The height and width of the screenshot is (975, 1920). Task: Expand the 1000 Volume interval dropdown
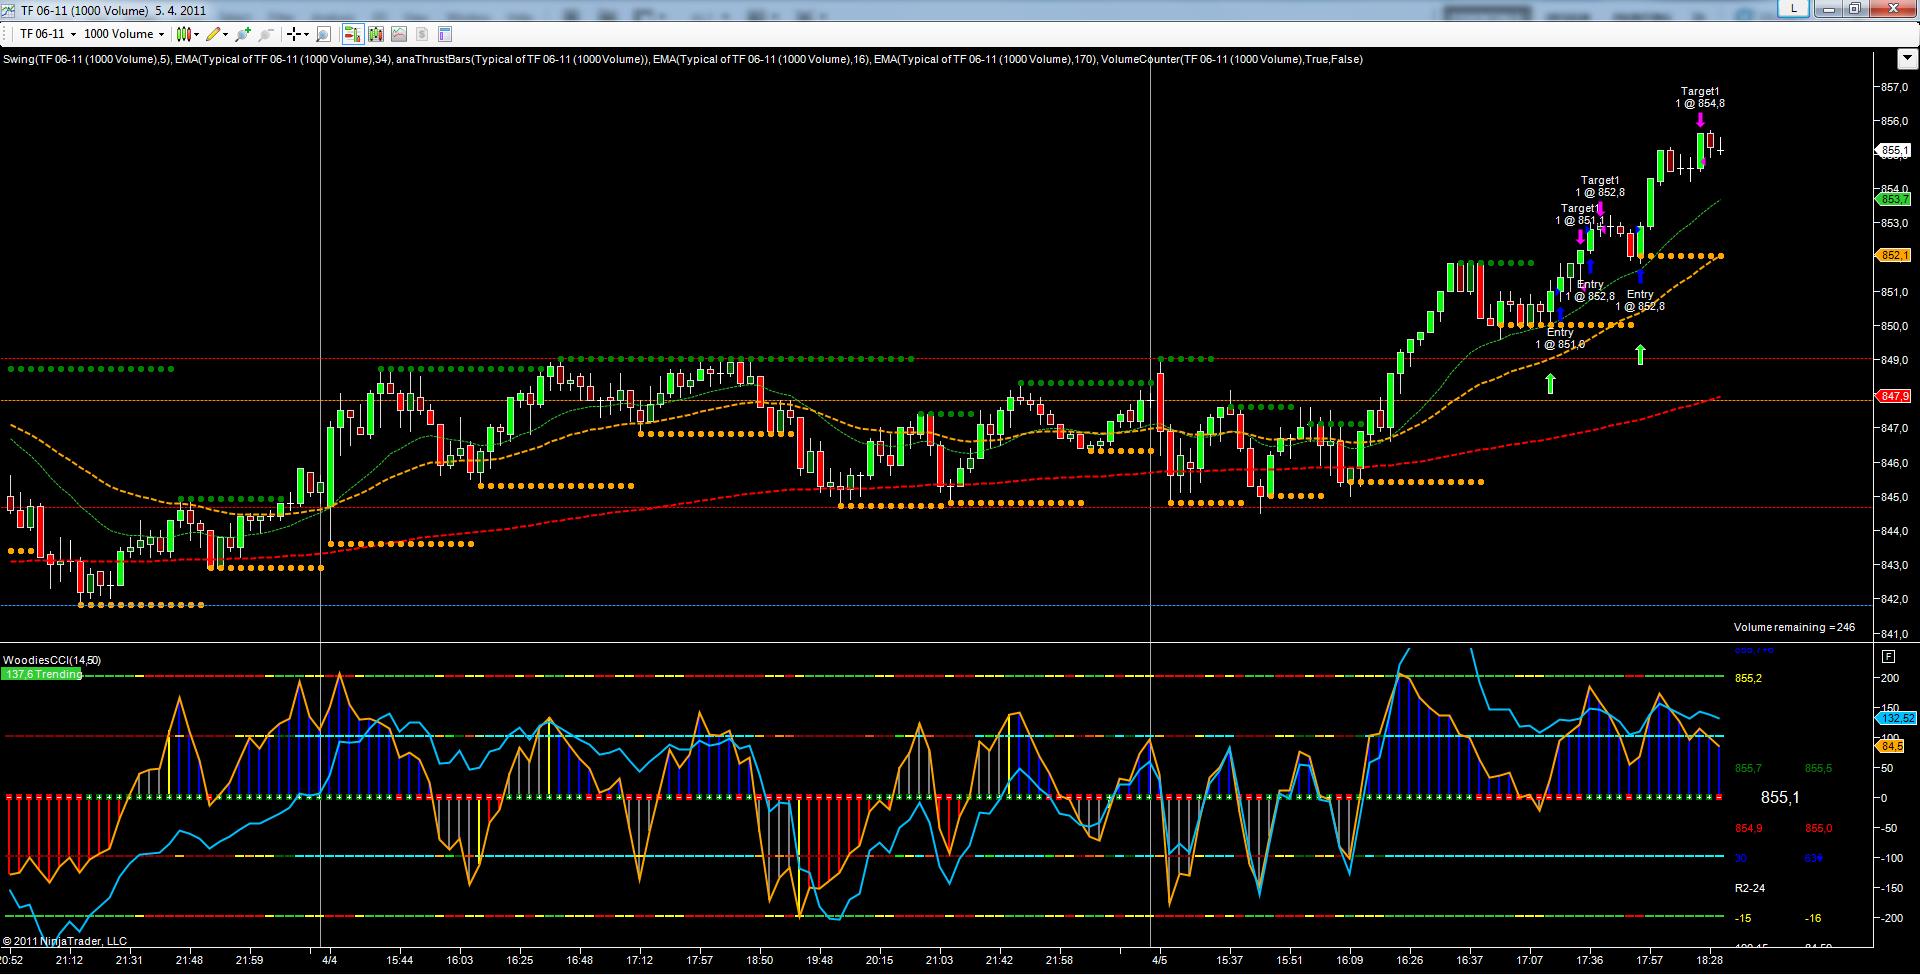pyautogui.click(x=124, y=34)
